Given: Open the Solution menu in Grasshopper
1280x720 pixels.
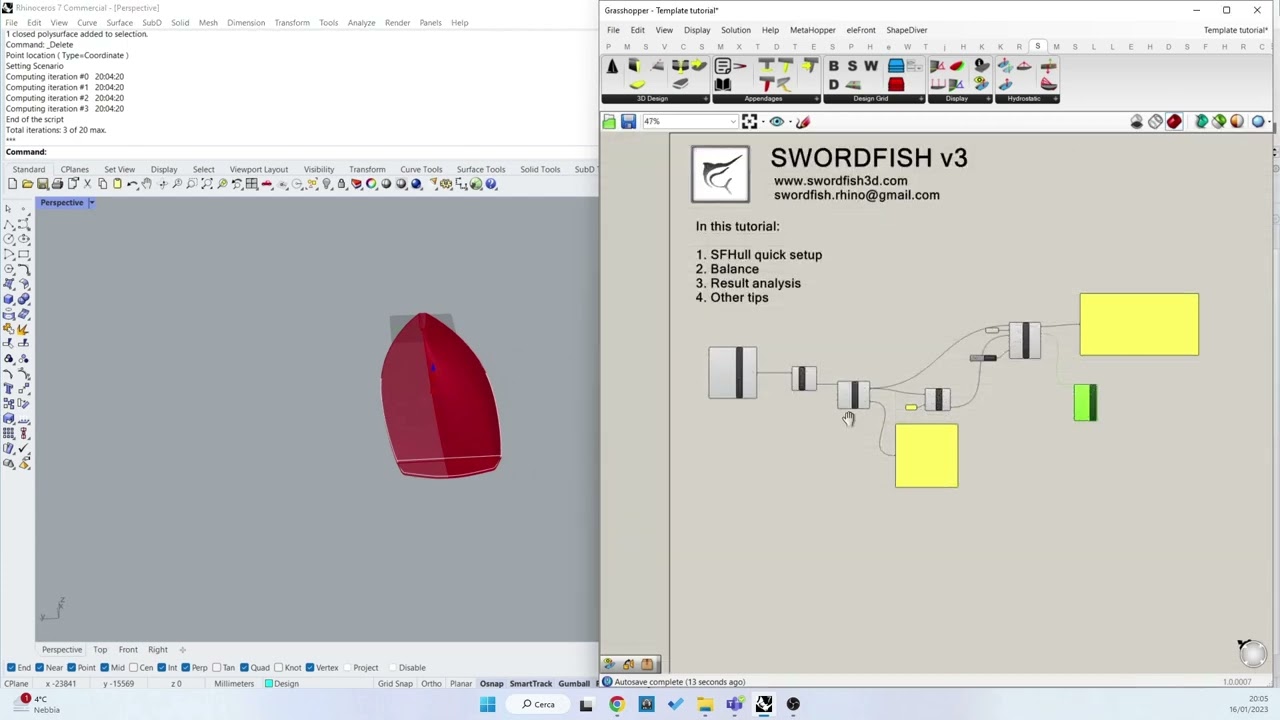Looking at the screenshot, I should tap(735, 30).
